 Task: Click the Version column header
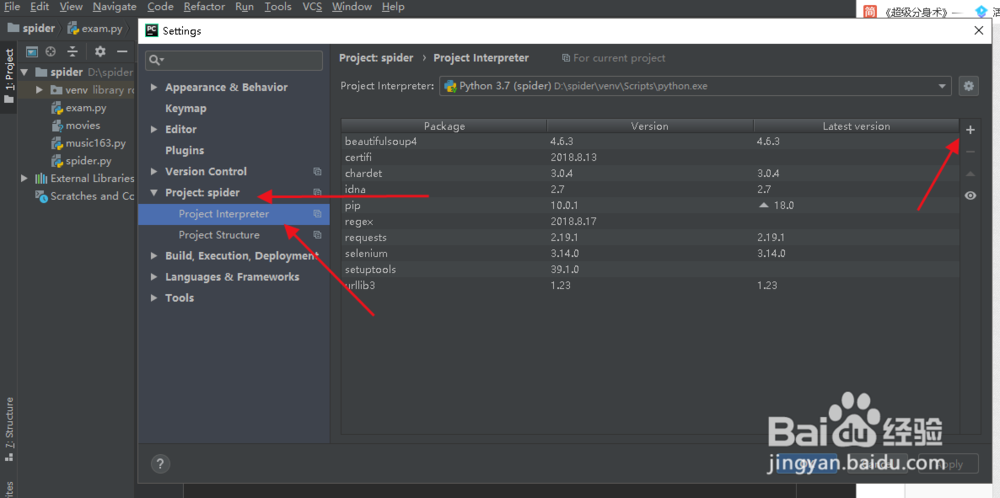tap(650, 126)
